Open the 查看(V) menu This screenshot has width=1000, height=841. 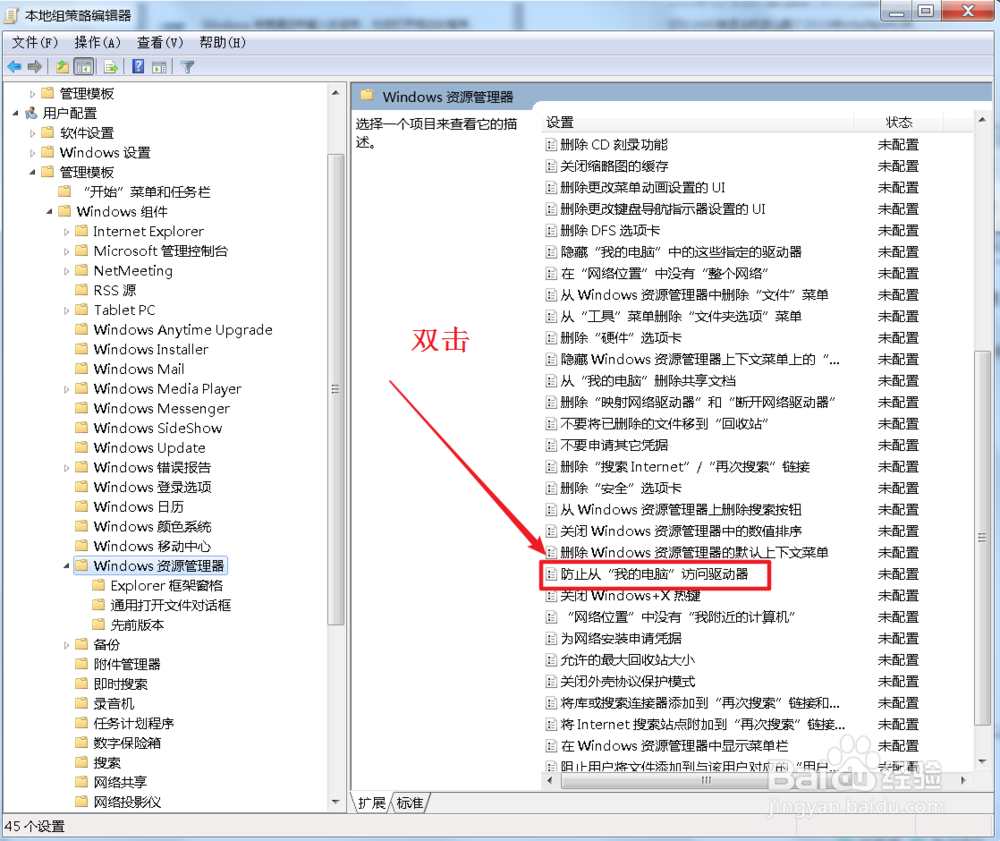[x=159, y=42]
